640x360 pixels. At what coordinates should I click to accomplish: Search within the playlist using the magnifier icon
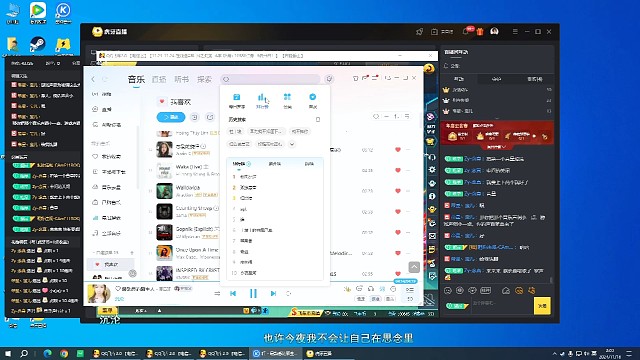(376, 117)
